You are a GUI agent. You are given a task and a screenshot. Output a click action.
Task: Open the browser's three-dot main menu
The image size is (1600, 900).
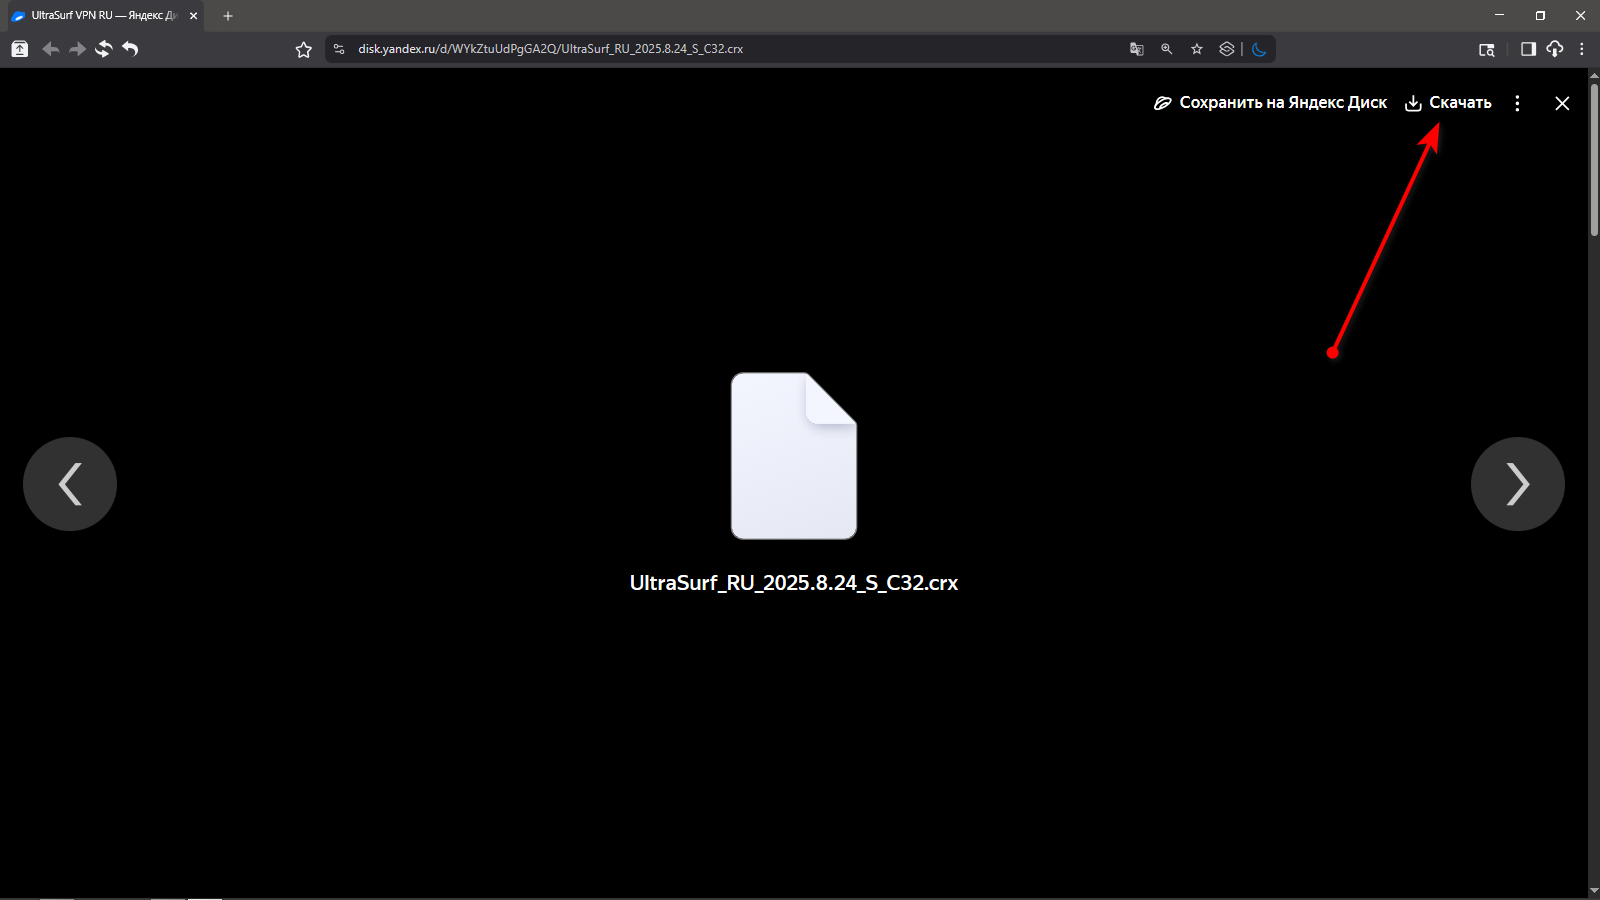pos(1582,49)
